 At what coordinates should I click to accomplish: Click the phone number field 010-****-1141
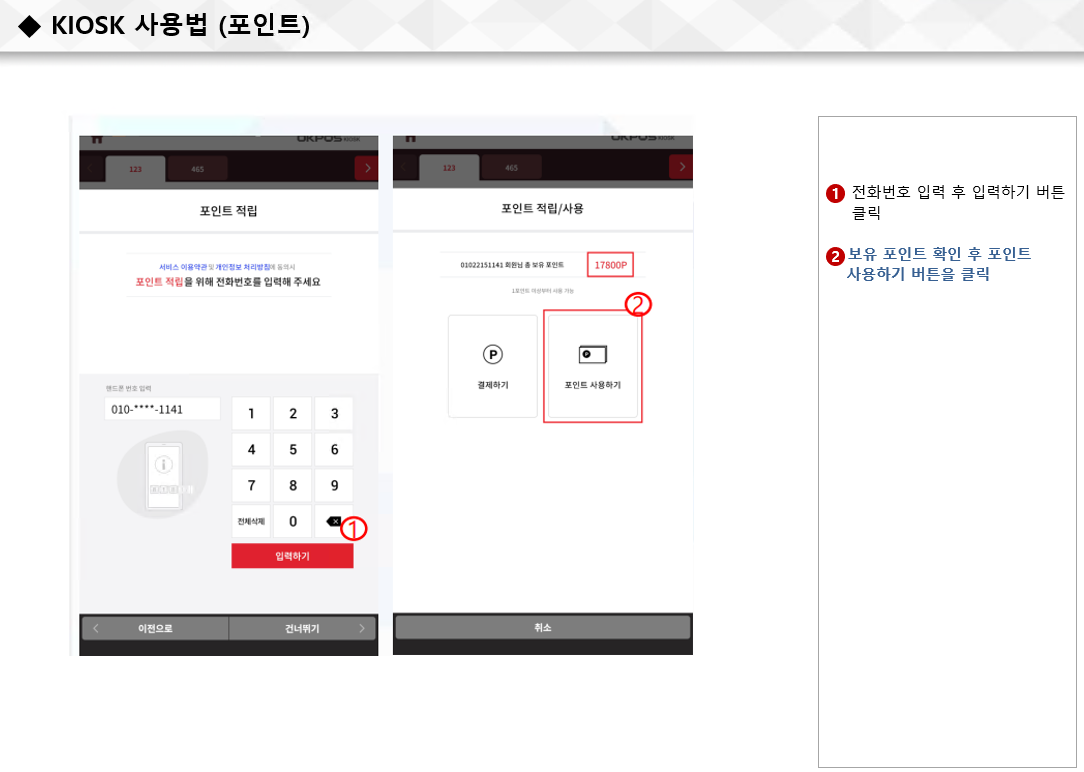[162, 409]
